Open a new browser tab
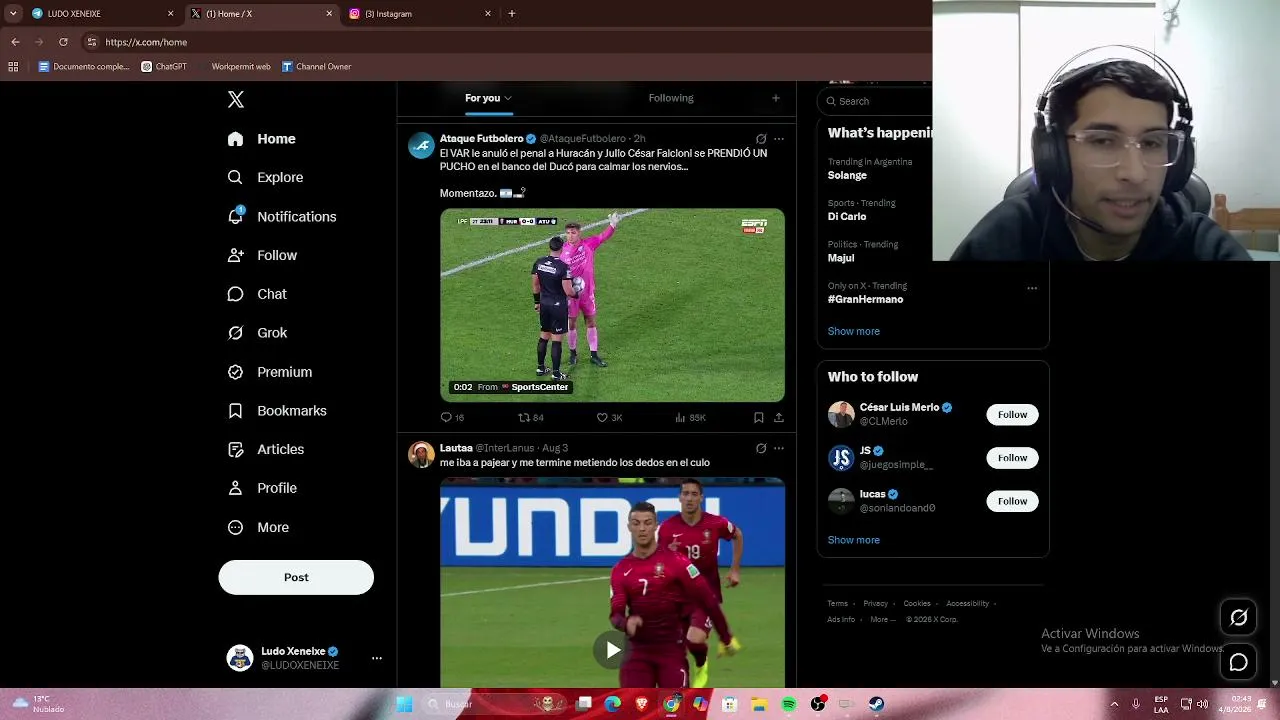Image resolution: width=1280 pixels, height=720 pixels. tap(511, 14)
